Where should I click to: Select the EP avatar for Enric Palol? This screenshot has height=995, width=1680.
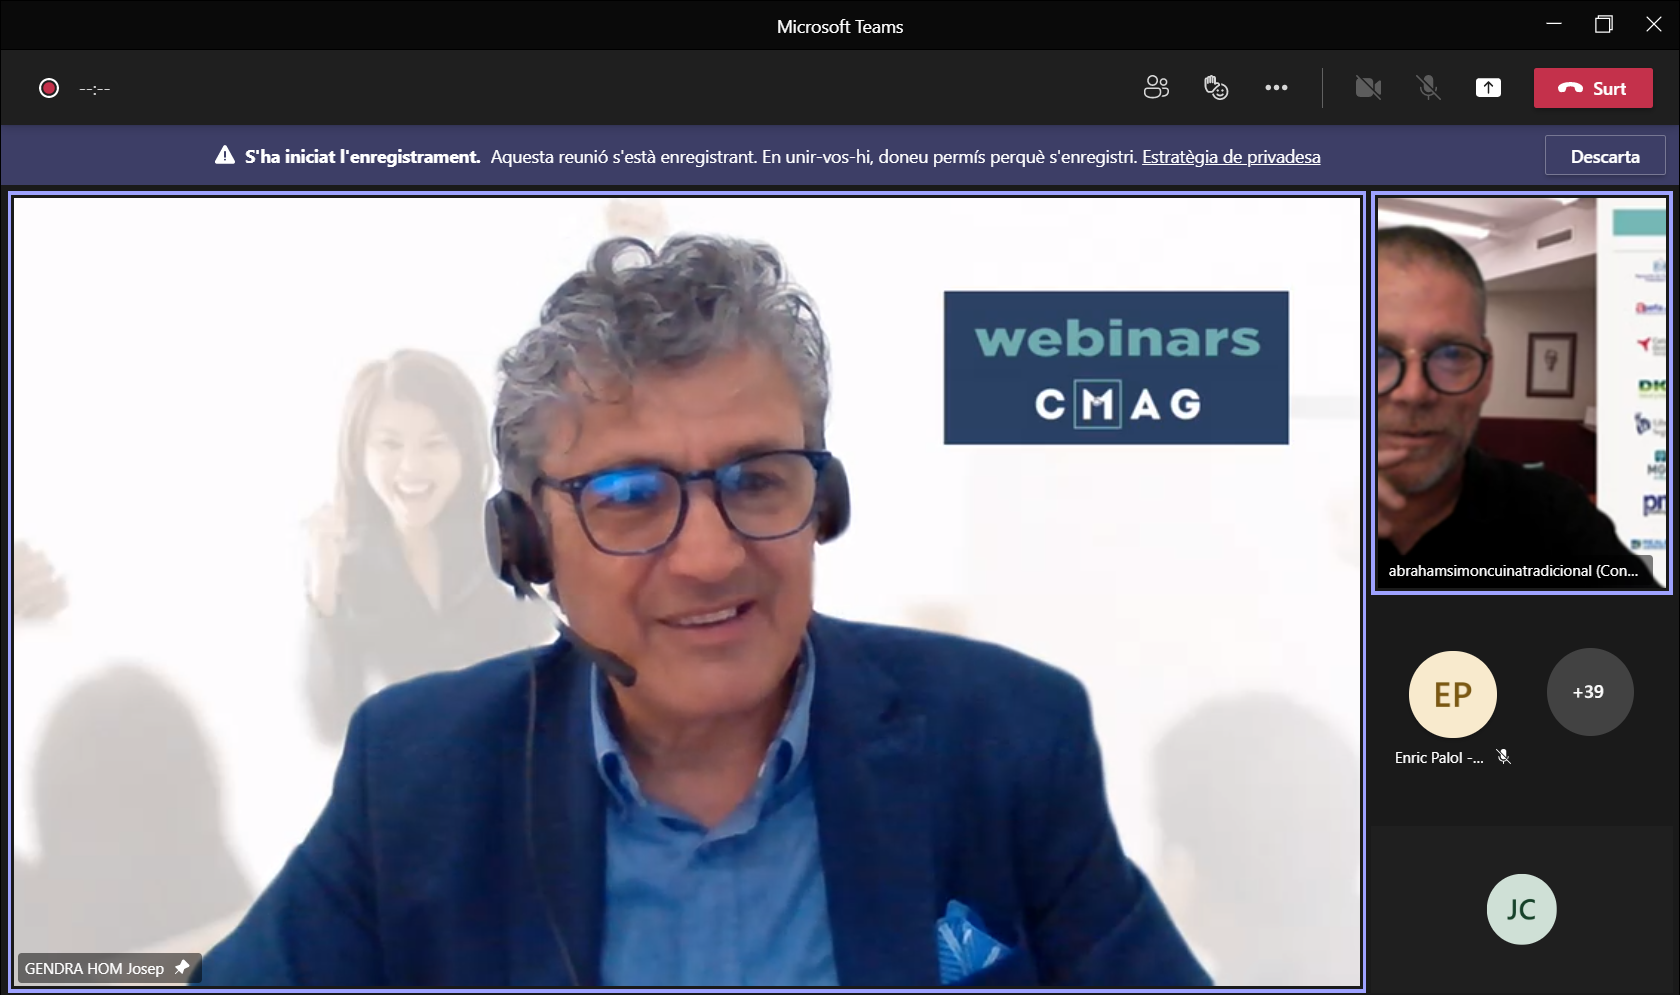coord(1452,694)
